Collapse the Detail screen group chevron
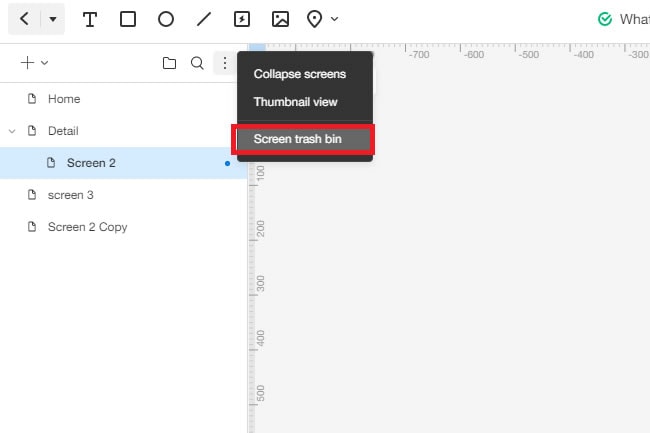Image resolution: width=650 pixels, height=433 pixels. point(12,131)
